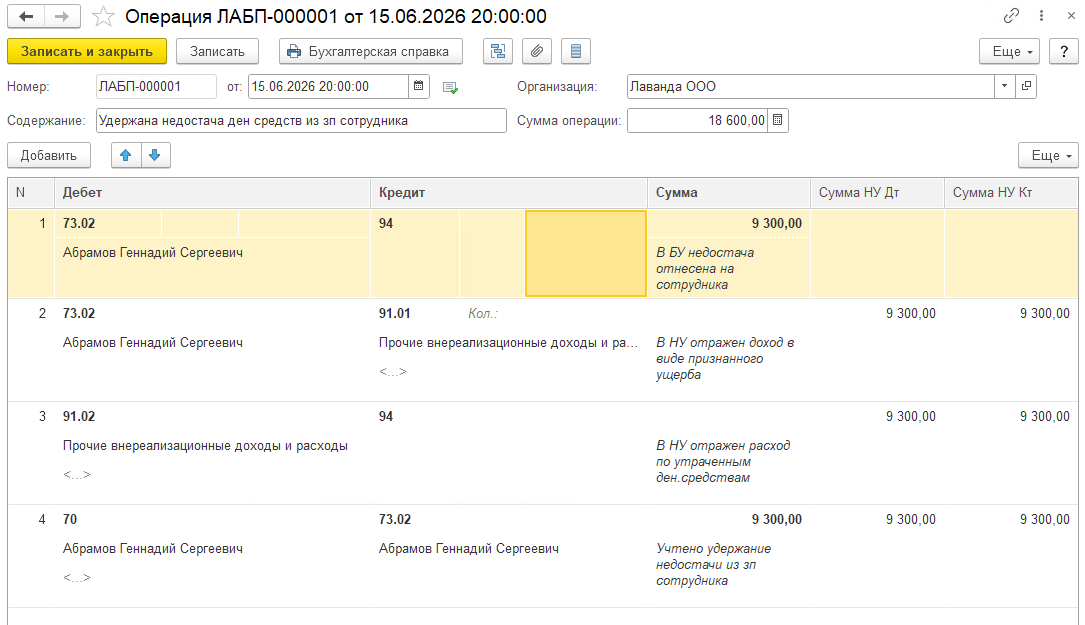The image size is (1085, 625).
Task: Click Прочие внереализационные доходы in row 2 credit
Action: tap(509, 343)
